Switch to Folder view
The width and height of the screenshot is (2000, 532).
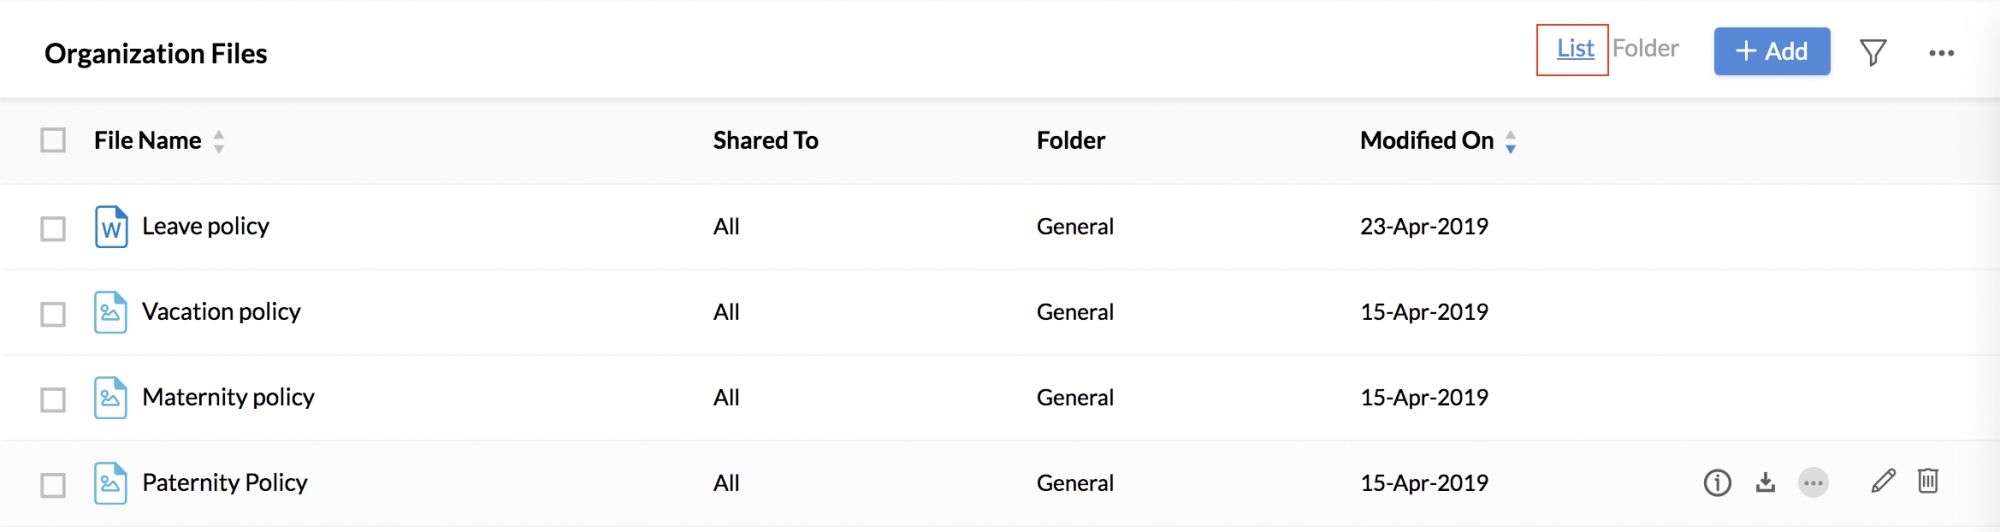[1645, 48]
